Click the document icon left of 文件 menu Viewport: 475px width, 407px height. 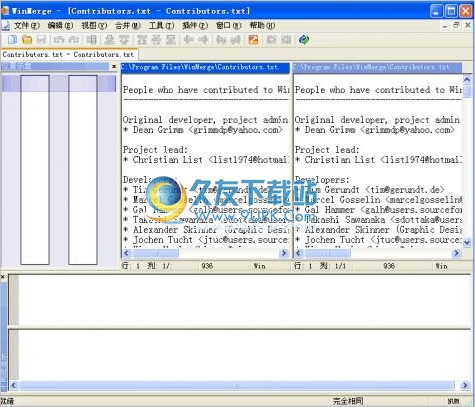(6, 26)
